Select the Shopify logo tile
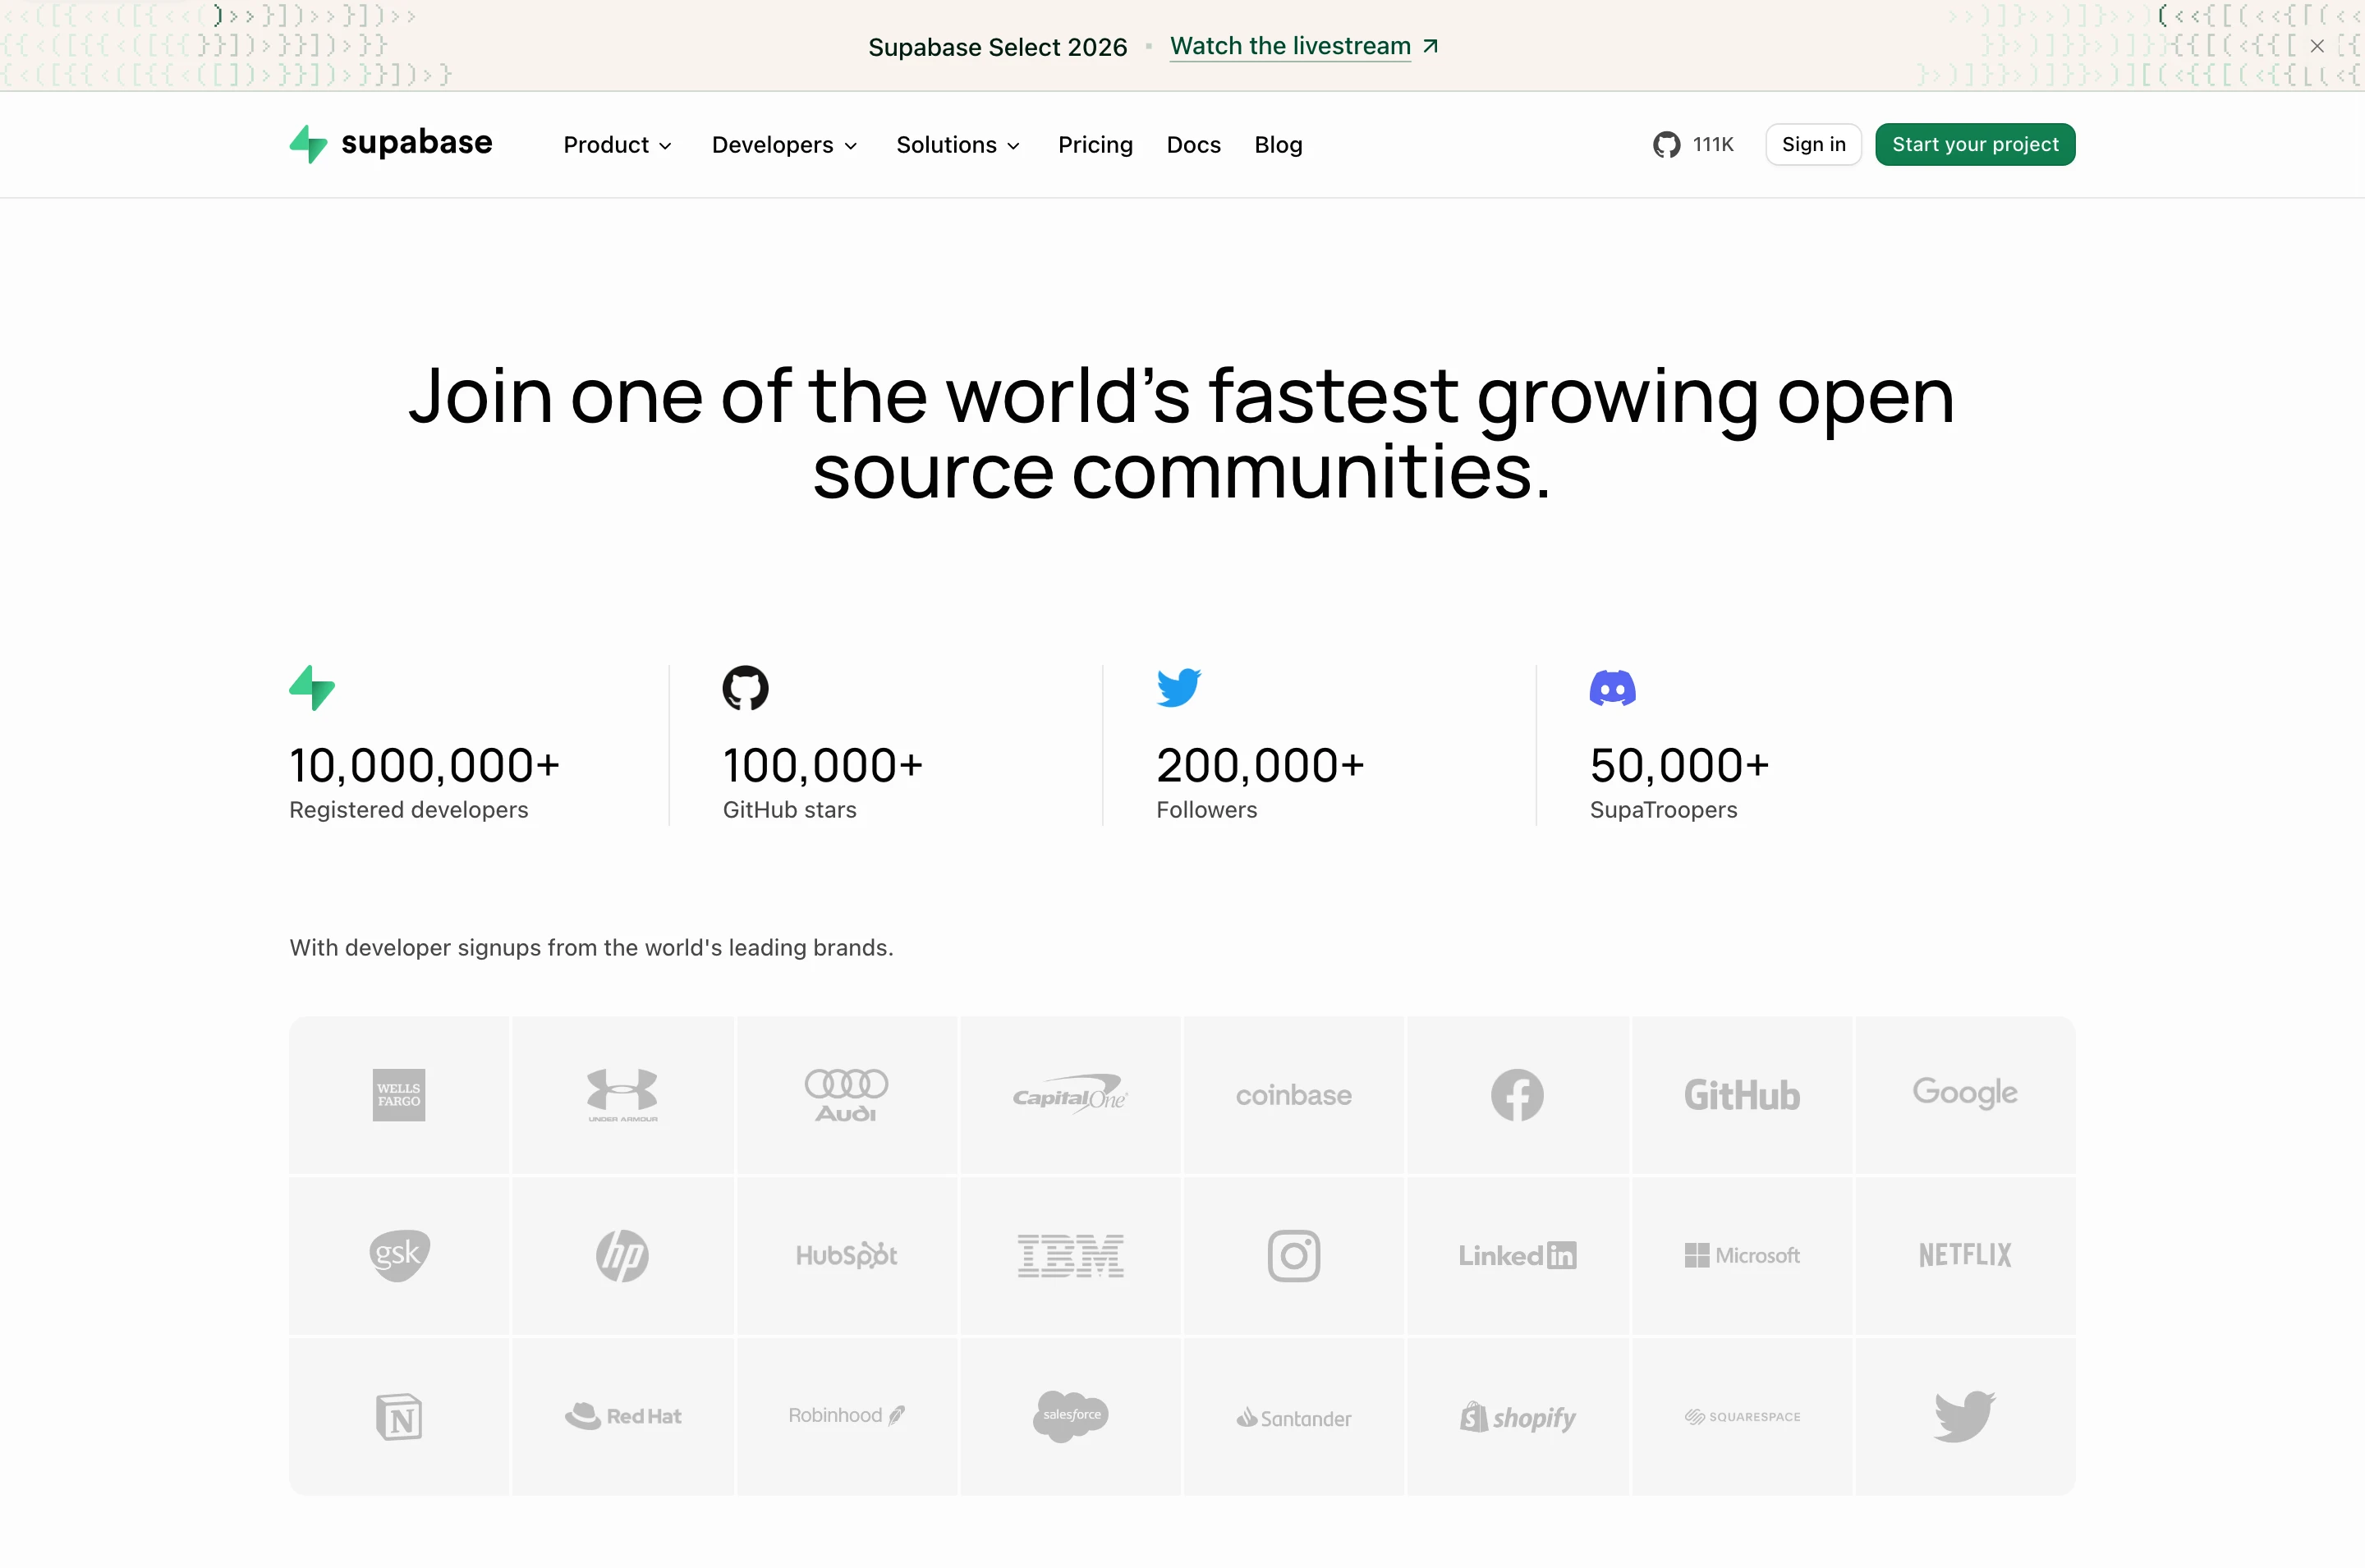Screen dimensions: 2365x1568 [1517, 1416]
